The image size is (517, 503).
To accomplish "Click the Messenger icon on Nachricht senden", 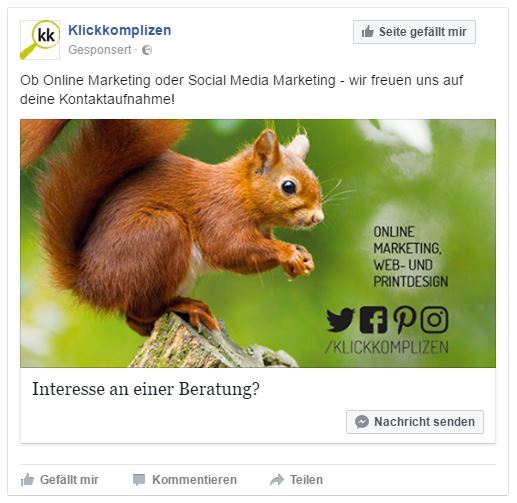I will pyautogui.click(x=362, y=422).
